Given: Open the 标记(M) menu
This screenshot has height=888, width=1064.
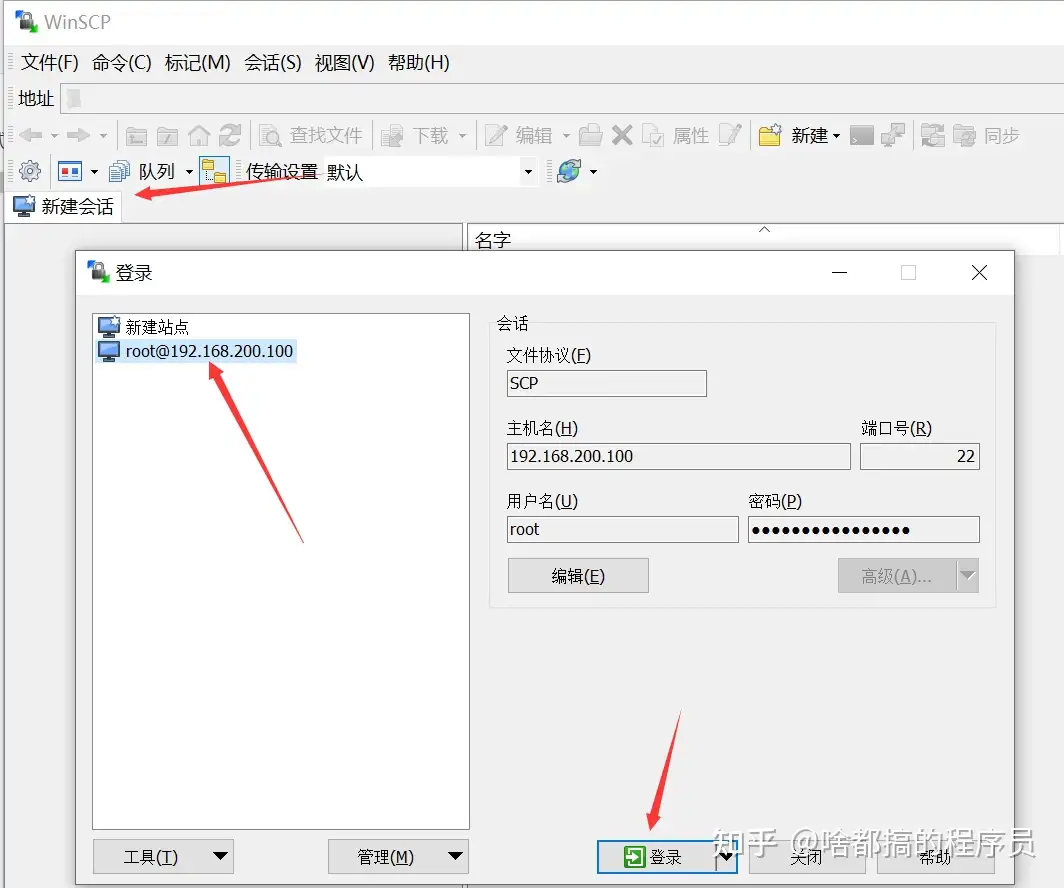Looking at the screenshot, I should click(197, 62).
